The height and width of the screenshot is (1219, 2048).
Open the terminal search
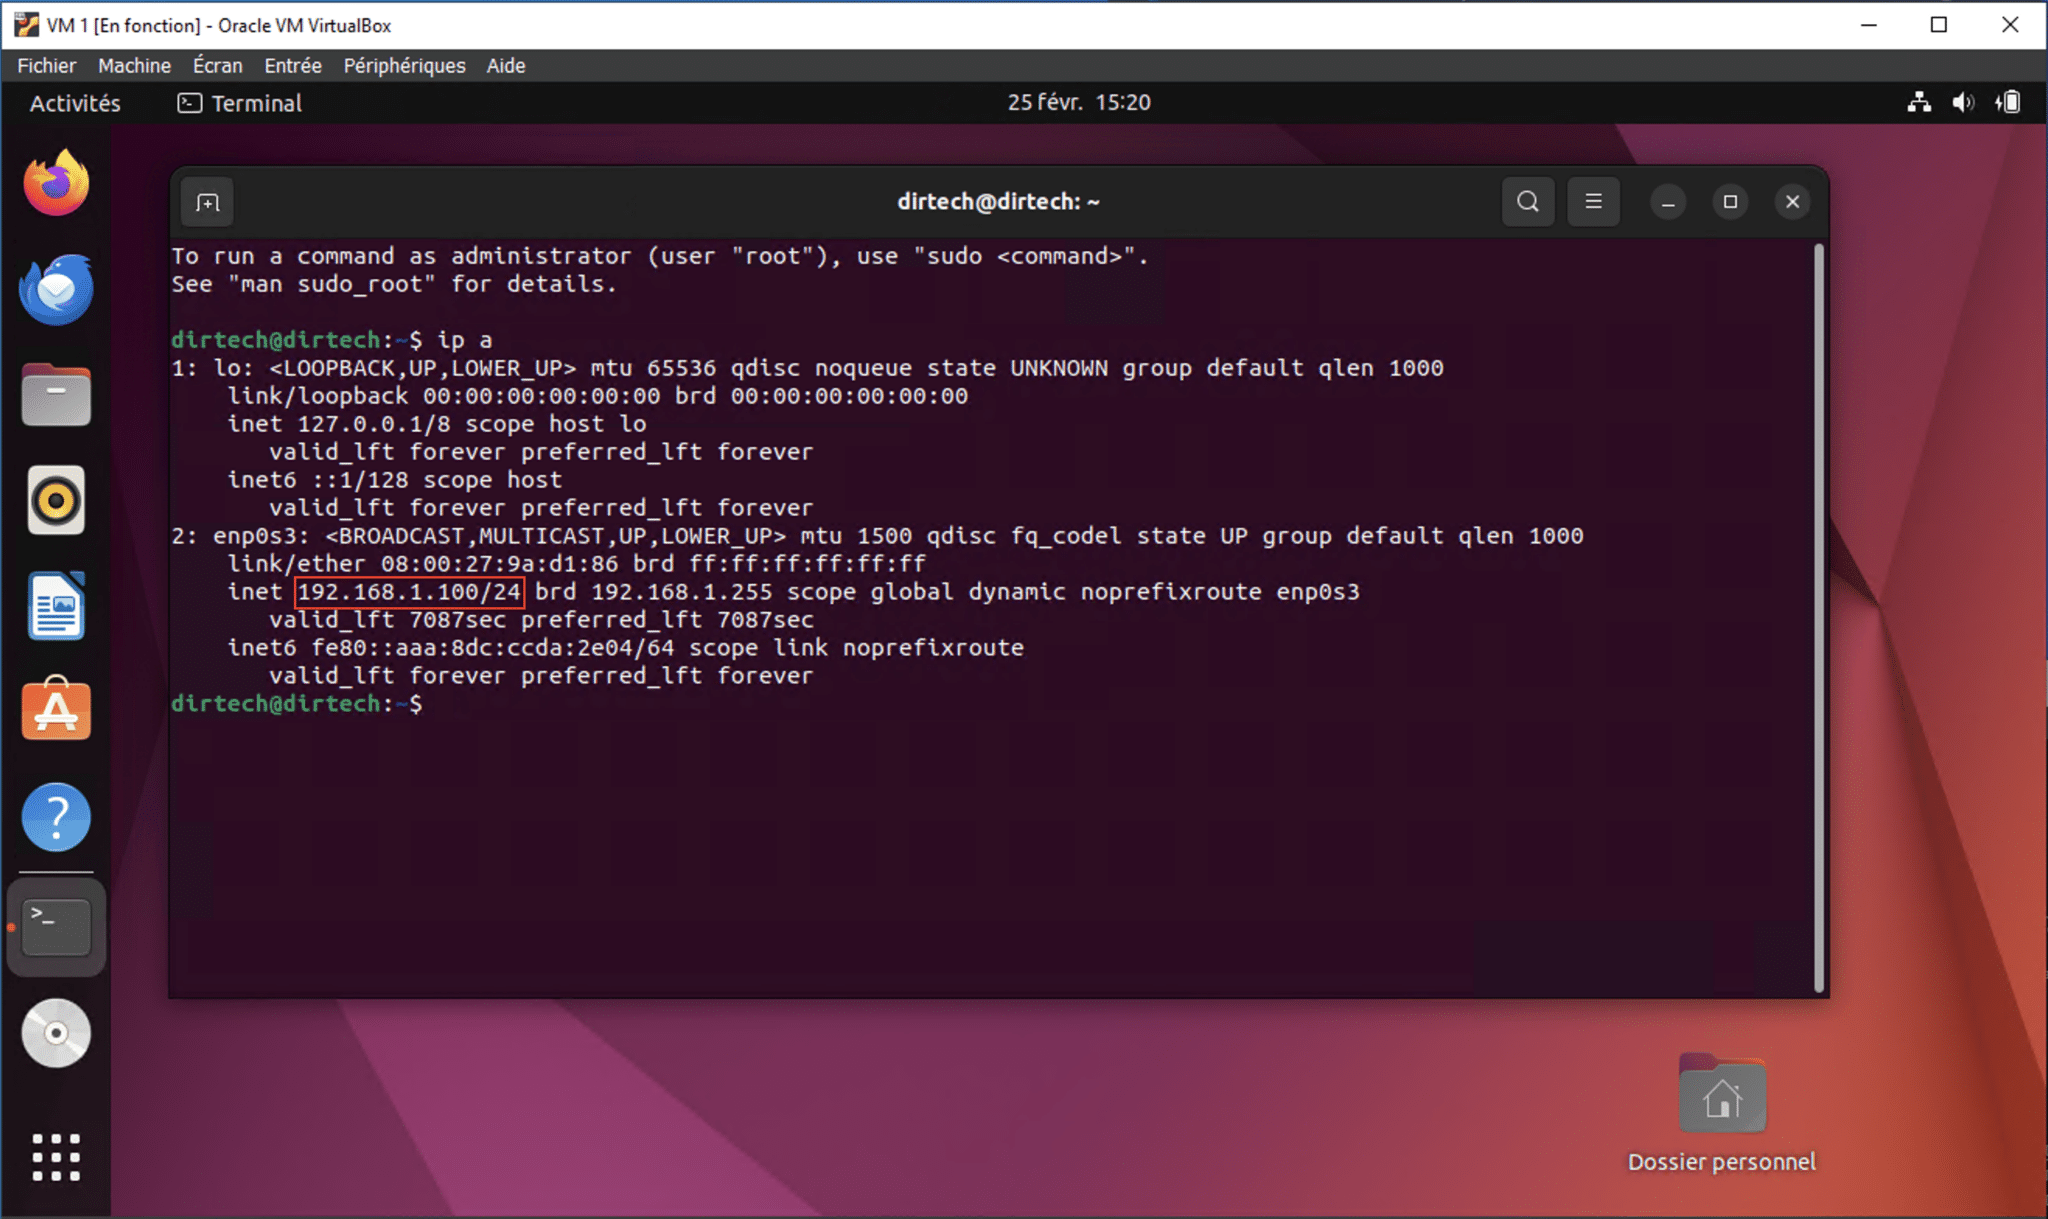(x=1527, y=201)
